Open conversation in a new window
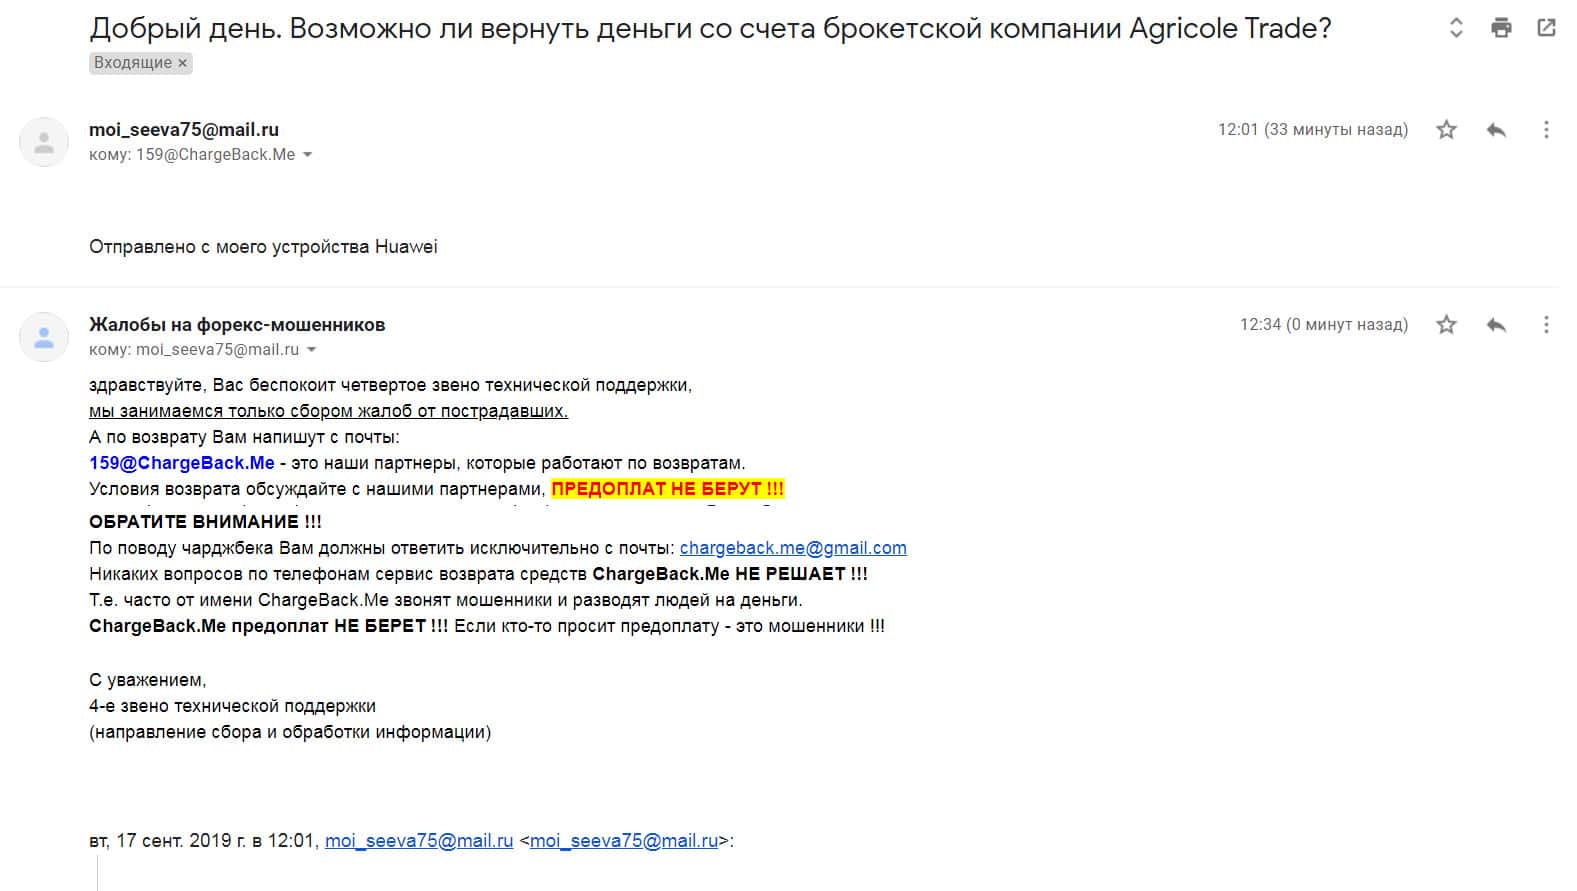The image size is (1577, 891). [1546, 28]
